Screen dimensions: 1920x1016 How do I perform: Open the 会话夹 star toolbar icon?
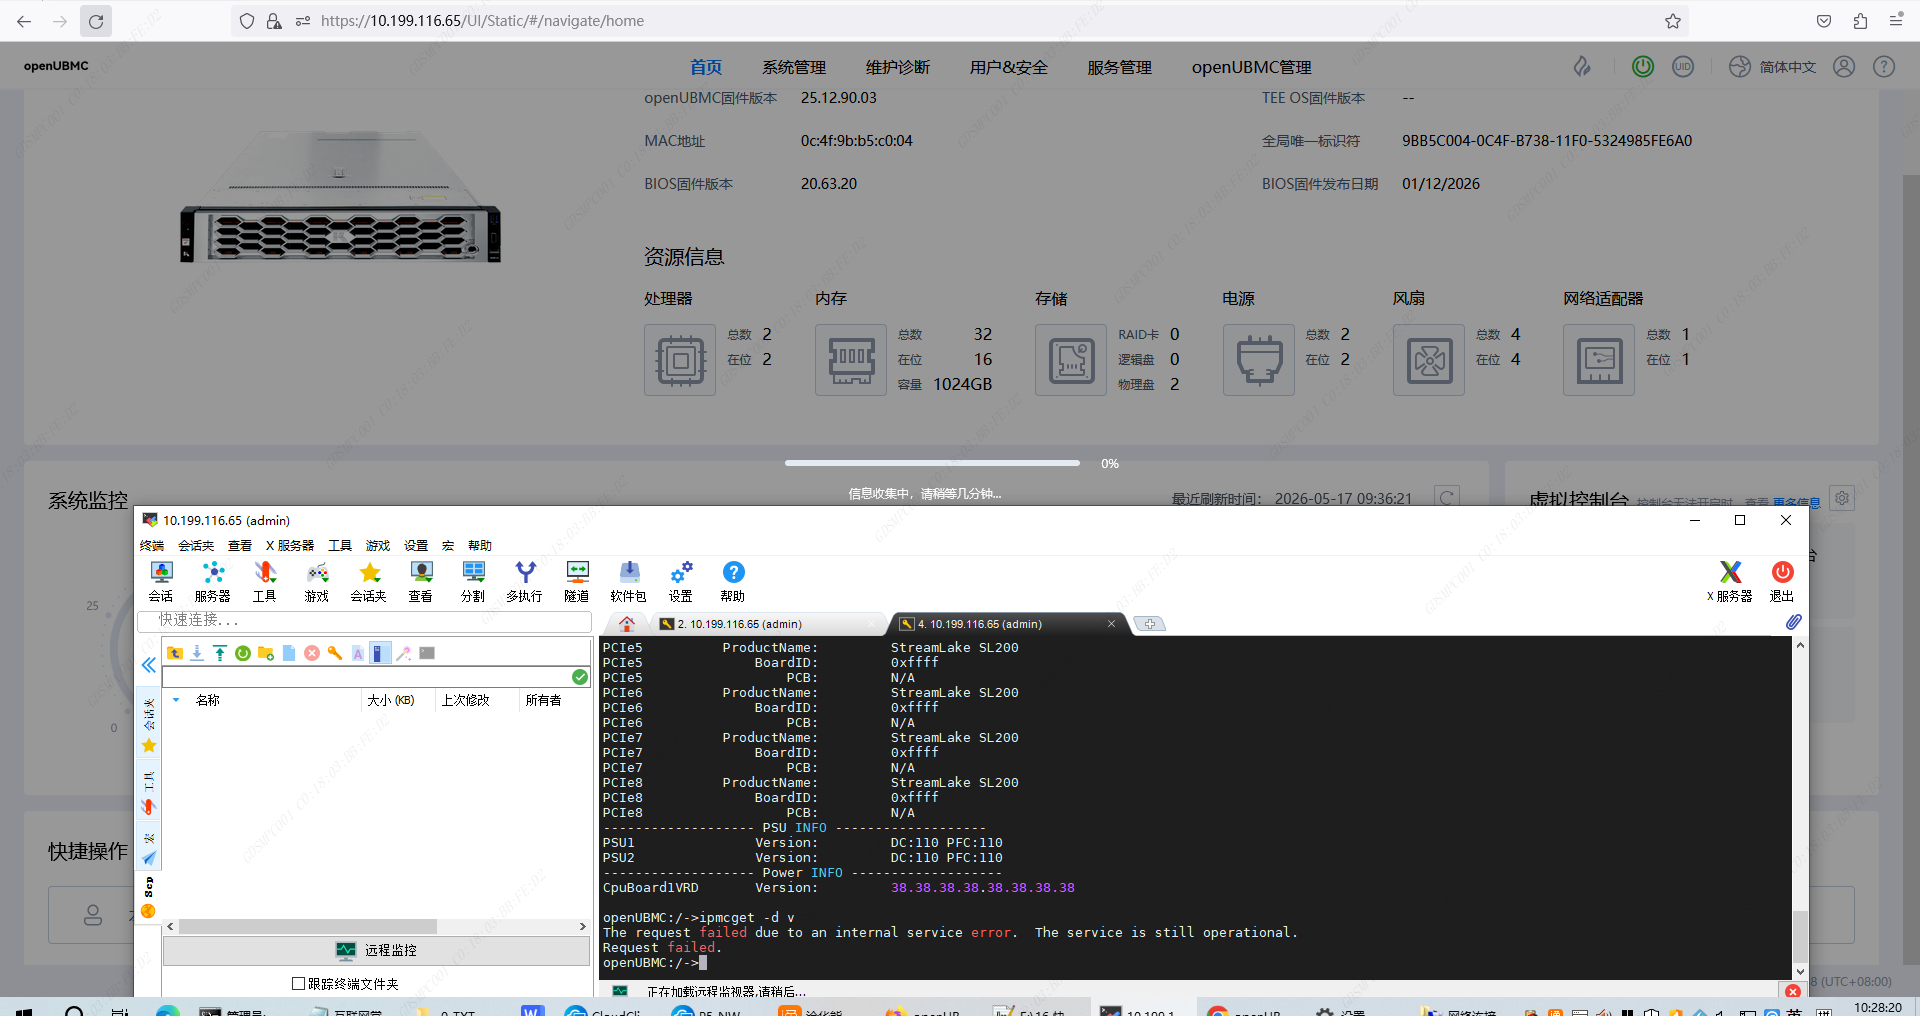369,581
